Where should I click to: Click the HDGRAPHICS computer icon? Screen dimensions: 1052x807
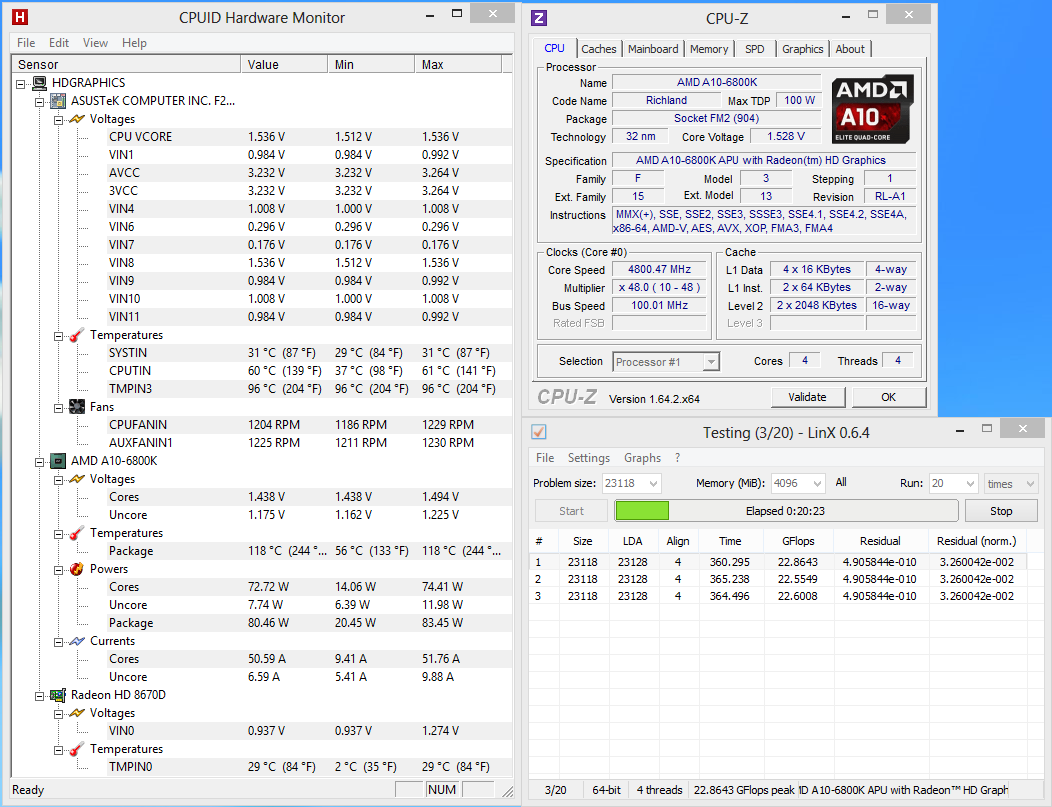40,83
